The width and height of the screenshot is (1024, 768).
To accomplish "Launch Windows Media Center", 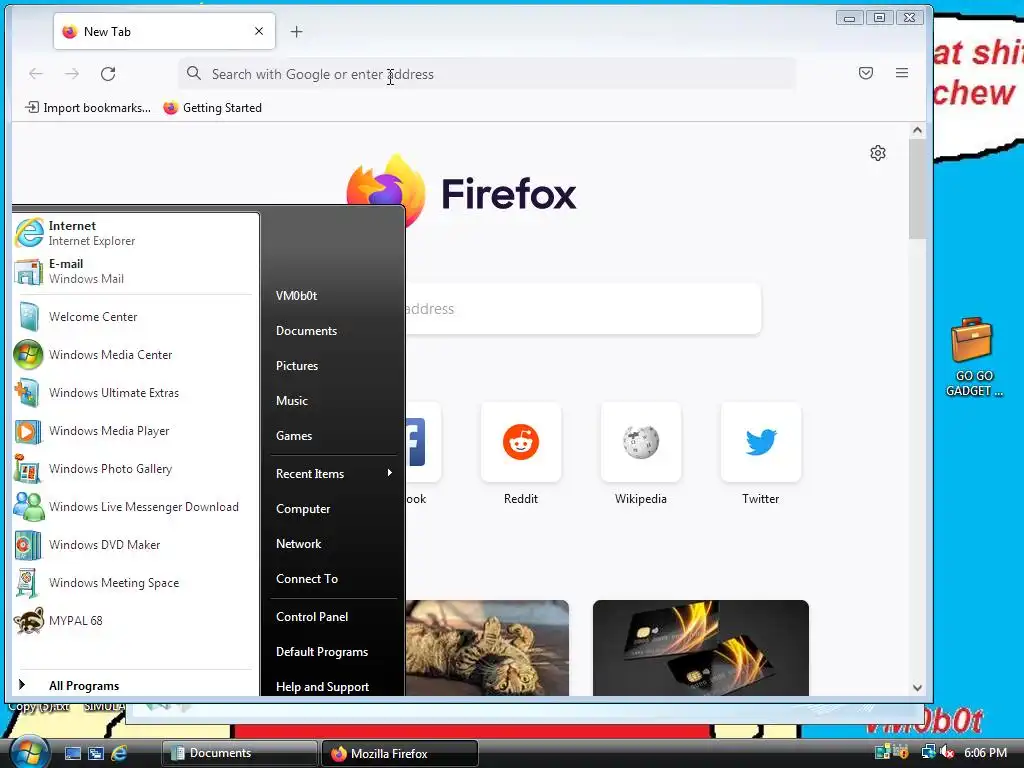I will (x=134, y=355).
